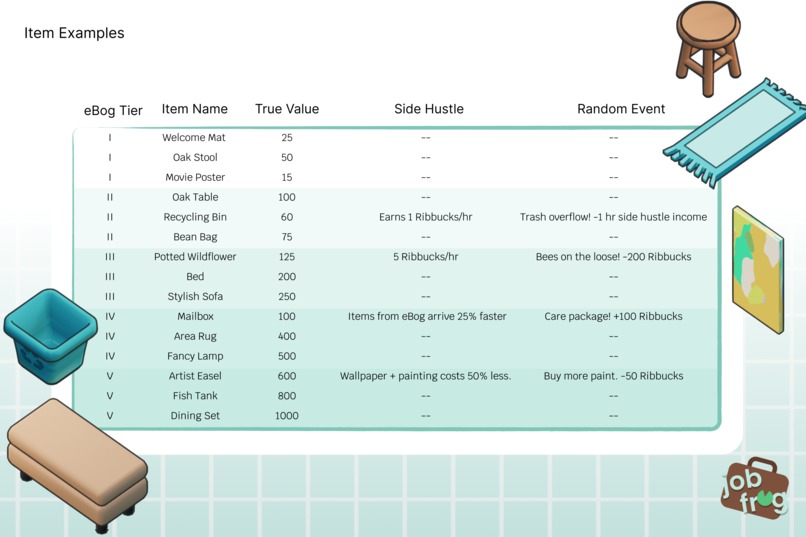Click '5 Ribbucks/hr' side hustle cell
806x537 pixels.
tap(426, 256)
